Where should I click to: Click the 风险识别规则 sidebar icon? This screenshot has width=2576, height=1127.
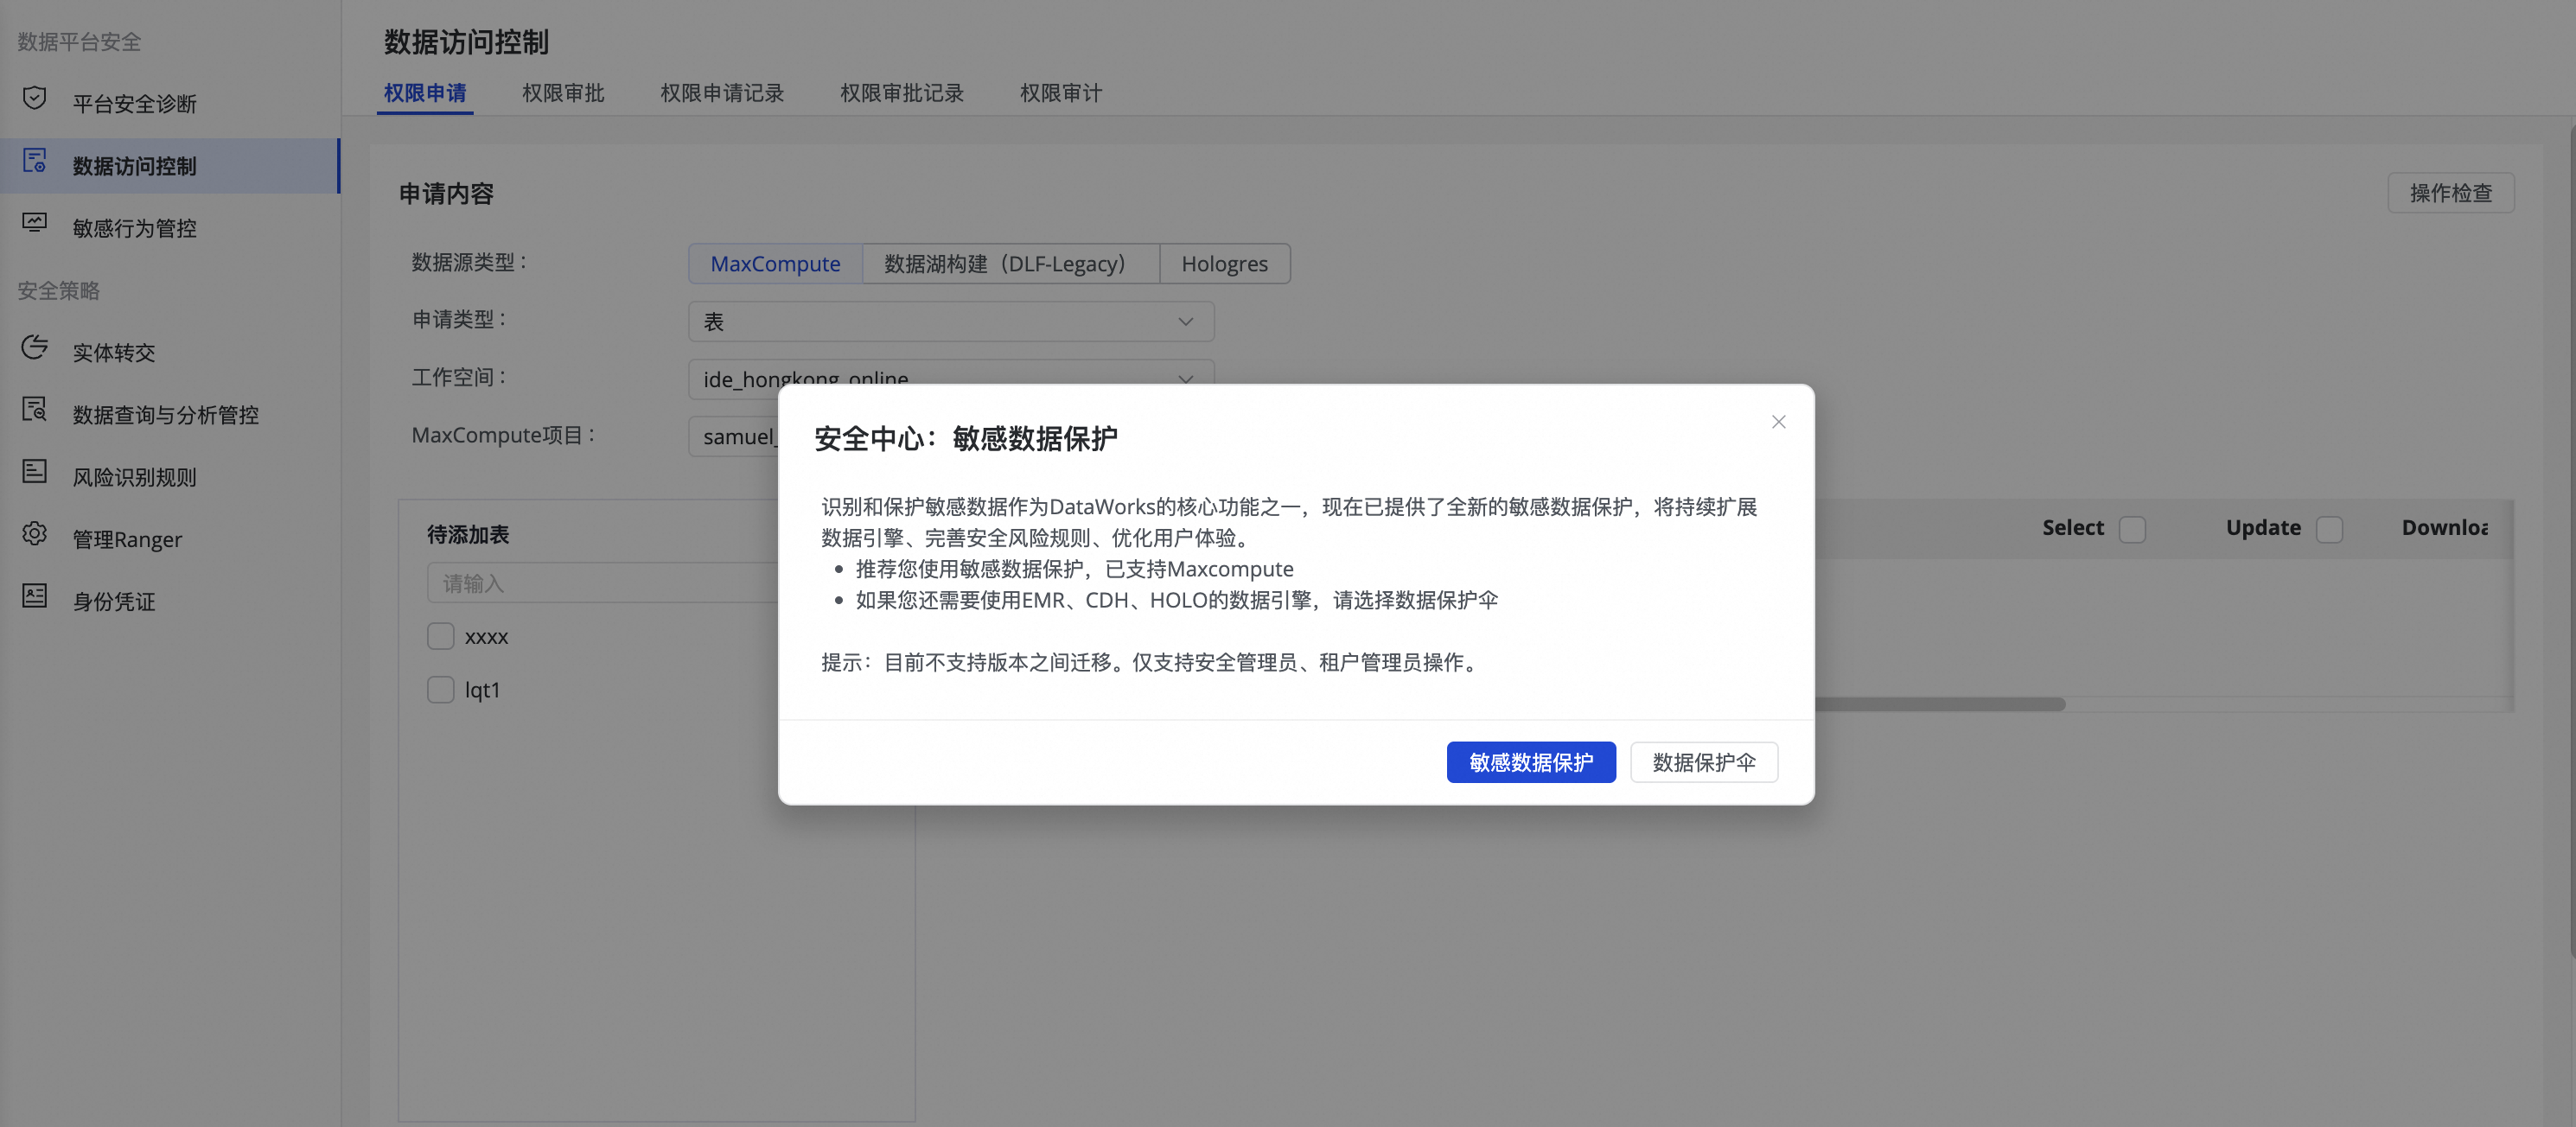pos(35,472)
